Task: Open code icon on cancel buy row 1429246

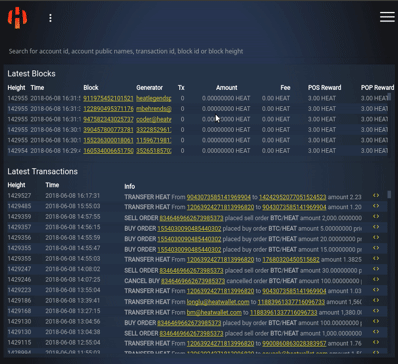Action: (x=376, y=279)
